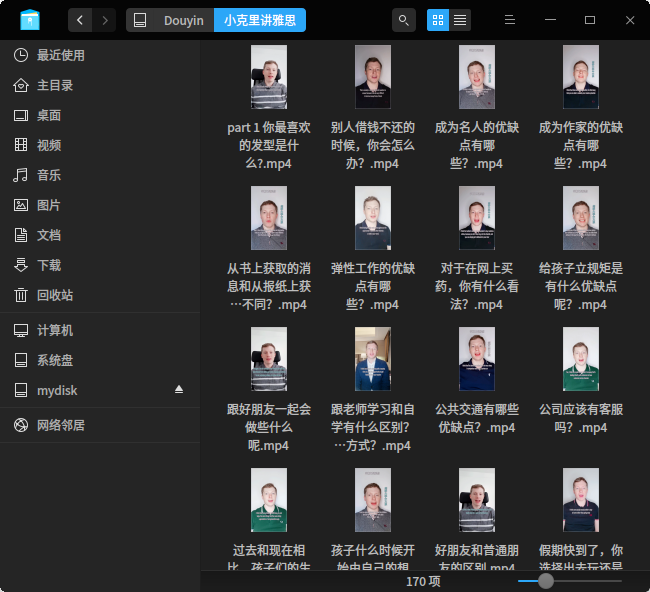
Task: Open 视频 videos folder
Action: pyautogui.click(x=100, y=145)
